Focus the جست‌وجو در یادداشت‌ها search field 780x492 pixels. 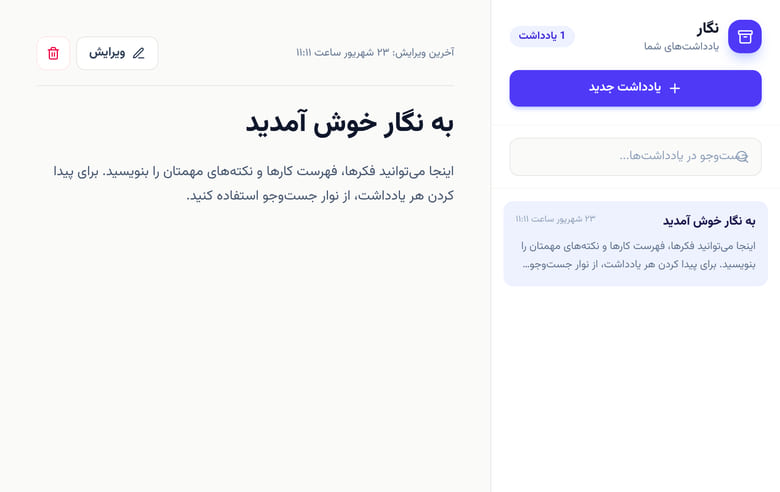click(635, 157)
